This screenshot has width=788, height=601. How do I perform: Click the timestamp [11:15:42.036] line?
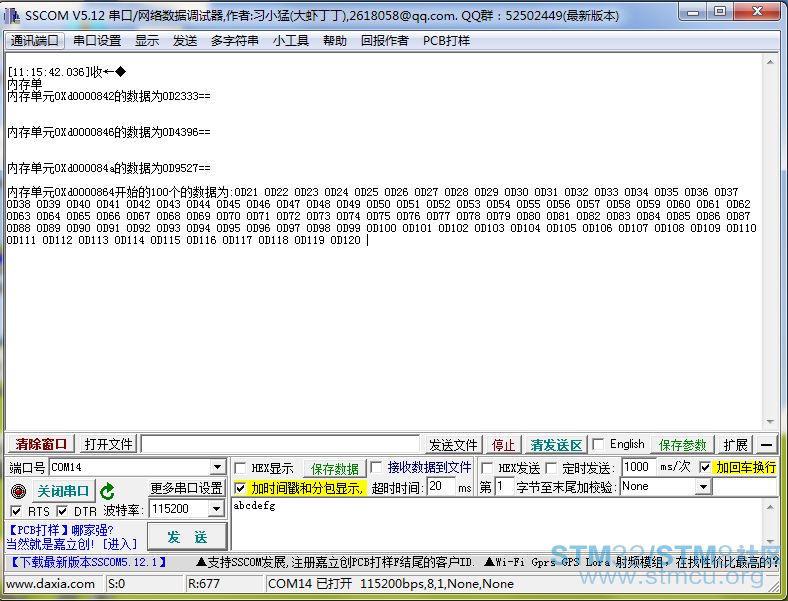click(x=66, y=72)
